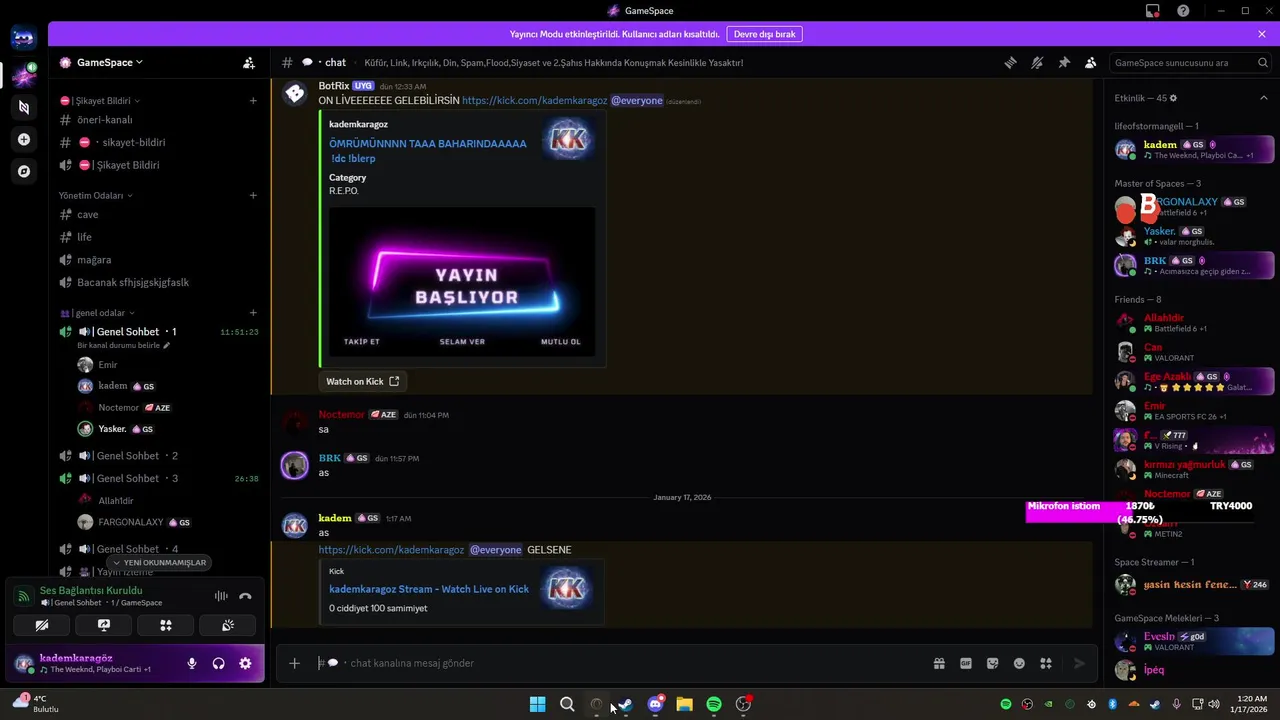Open the sikayet-bildiri text channel
Viewport: 1280px width, 720px height.
(160, 142)
